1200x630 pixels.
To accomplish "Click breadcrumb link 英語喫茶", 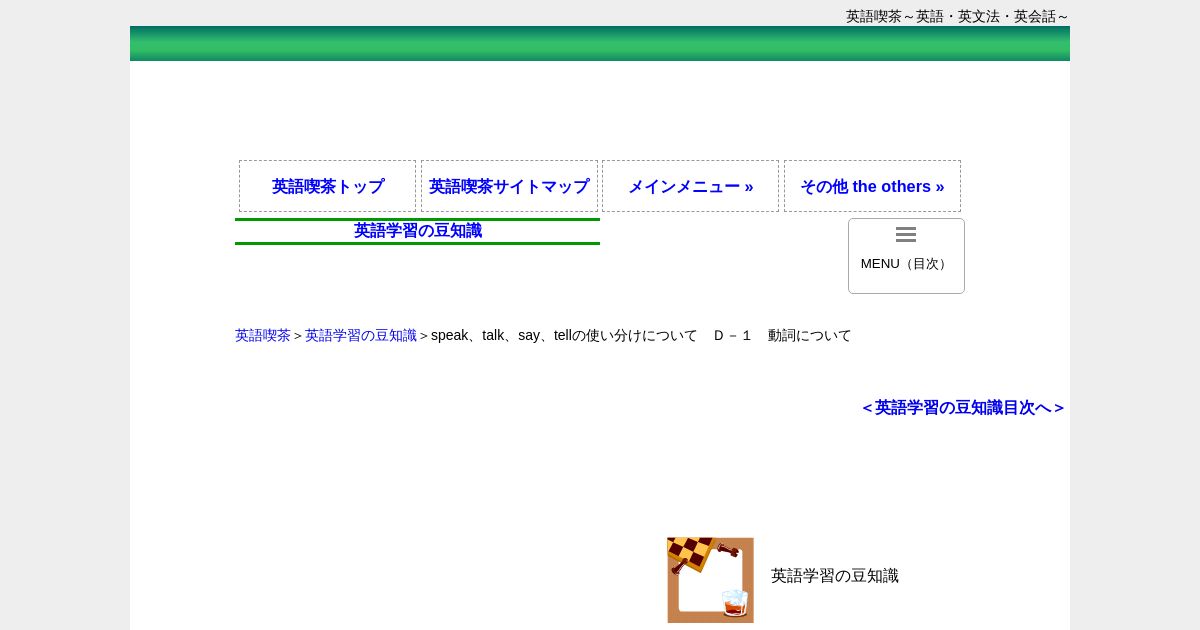I will (x=263, y=336).
